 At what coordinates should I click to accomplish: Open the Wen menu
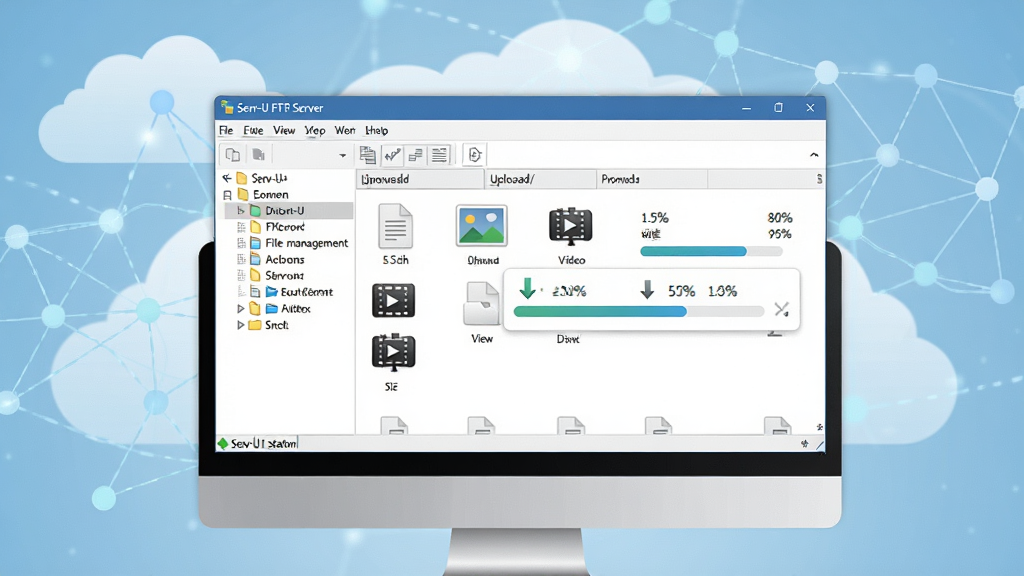point(345,131)
